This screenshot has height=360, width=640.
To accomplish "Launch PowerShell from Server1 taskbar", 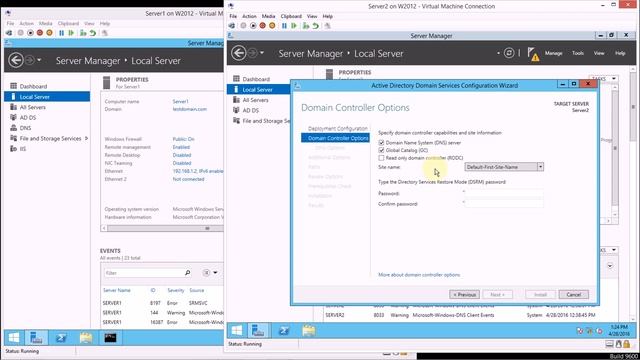I will tap(61, 338).
